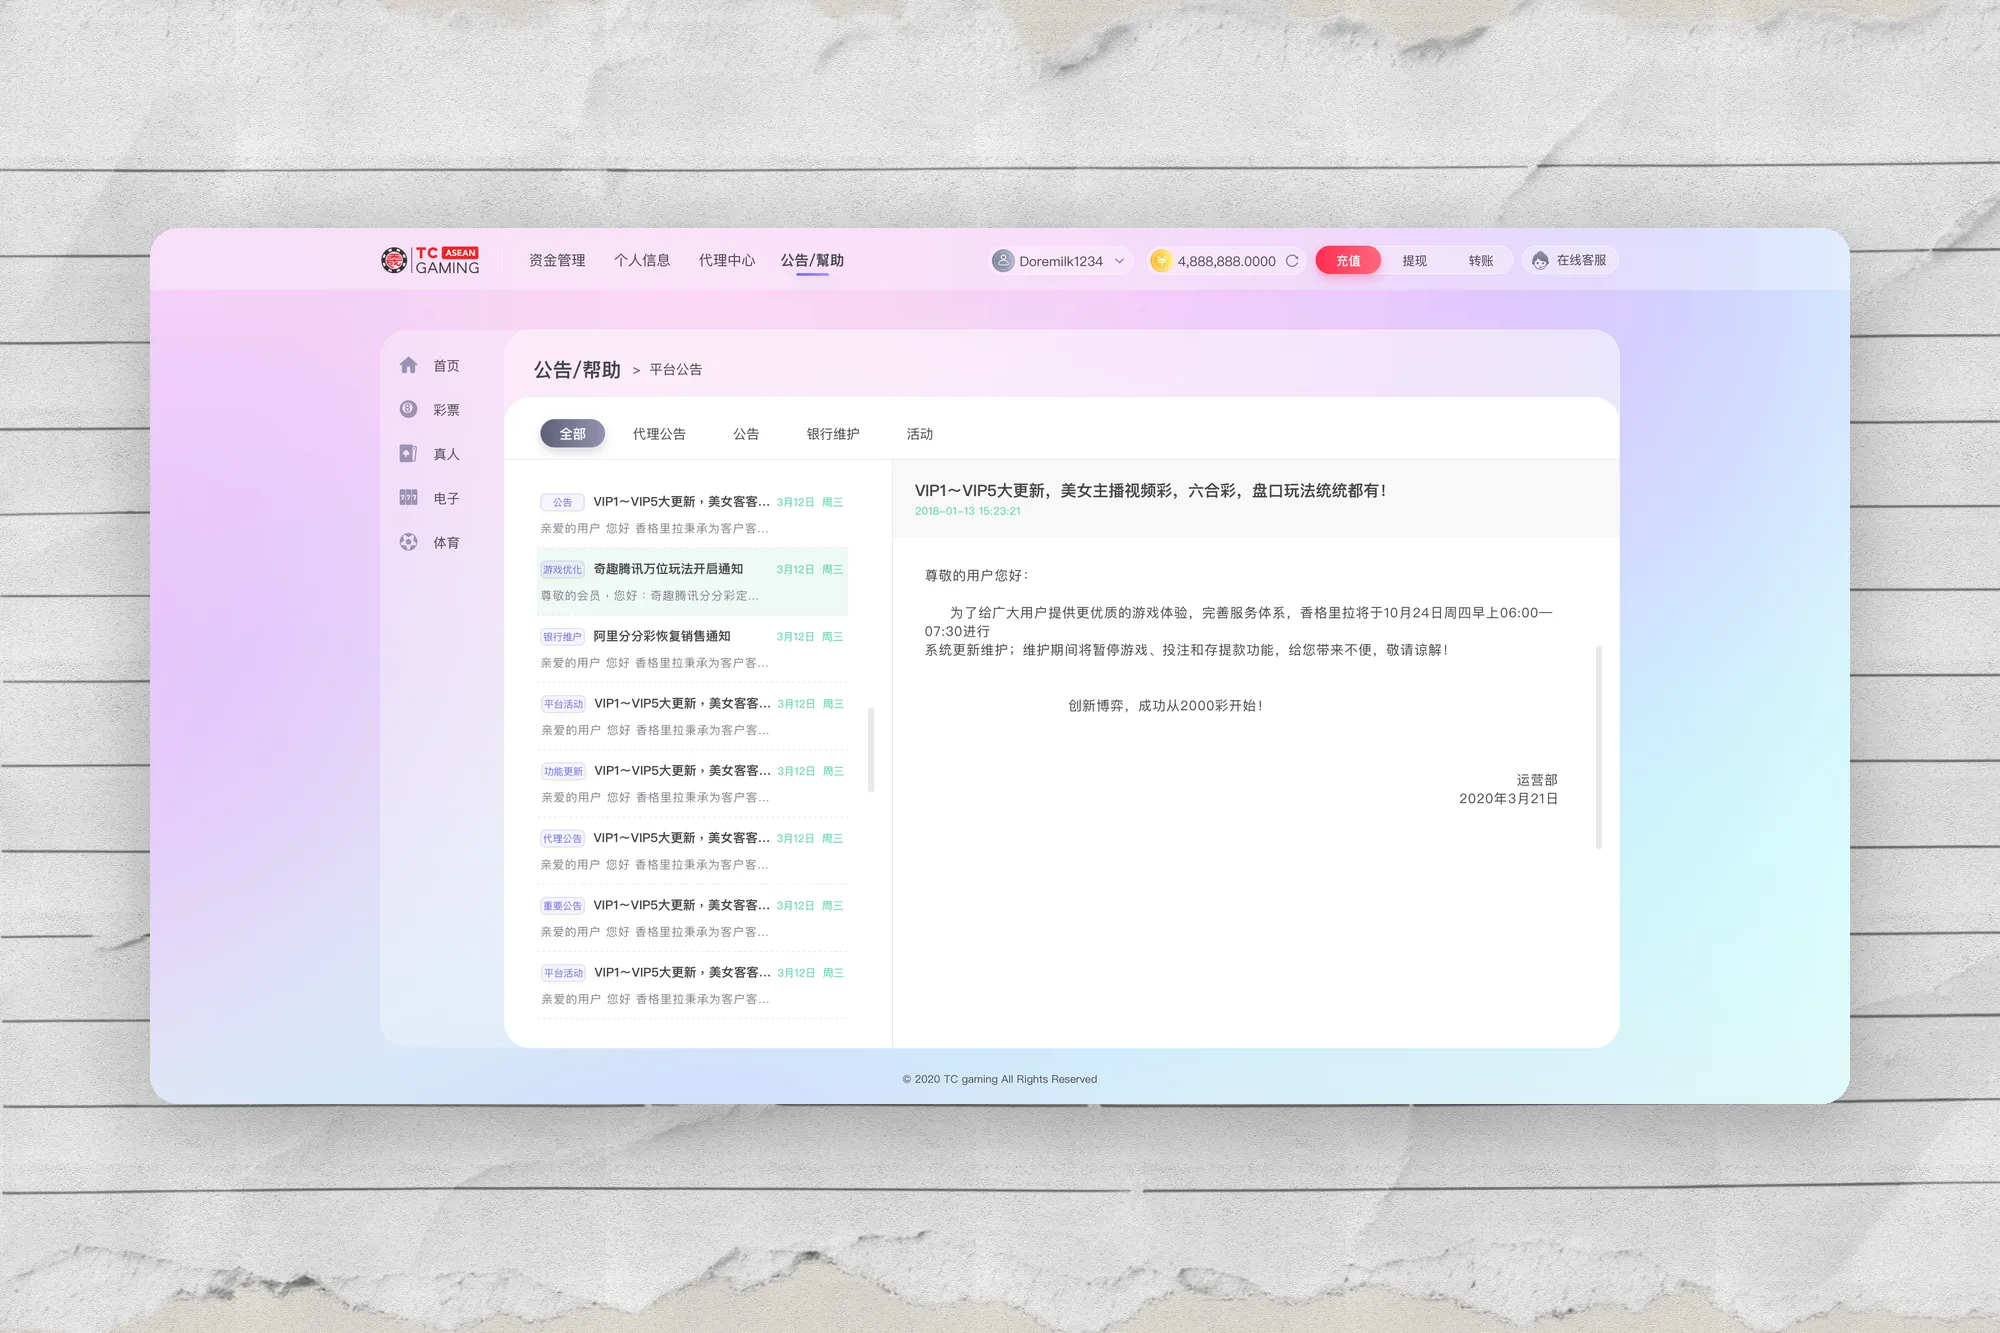Open the notice tagged 重要公告

(692, 917)
